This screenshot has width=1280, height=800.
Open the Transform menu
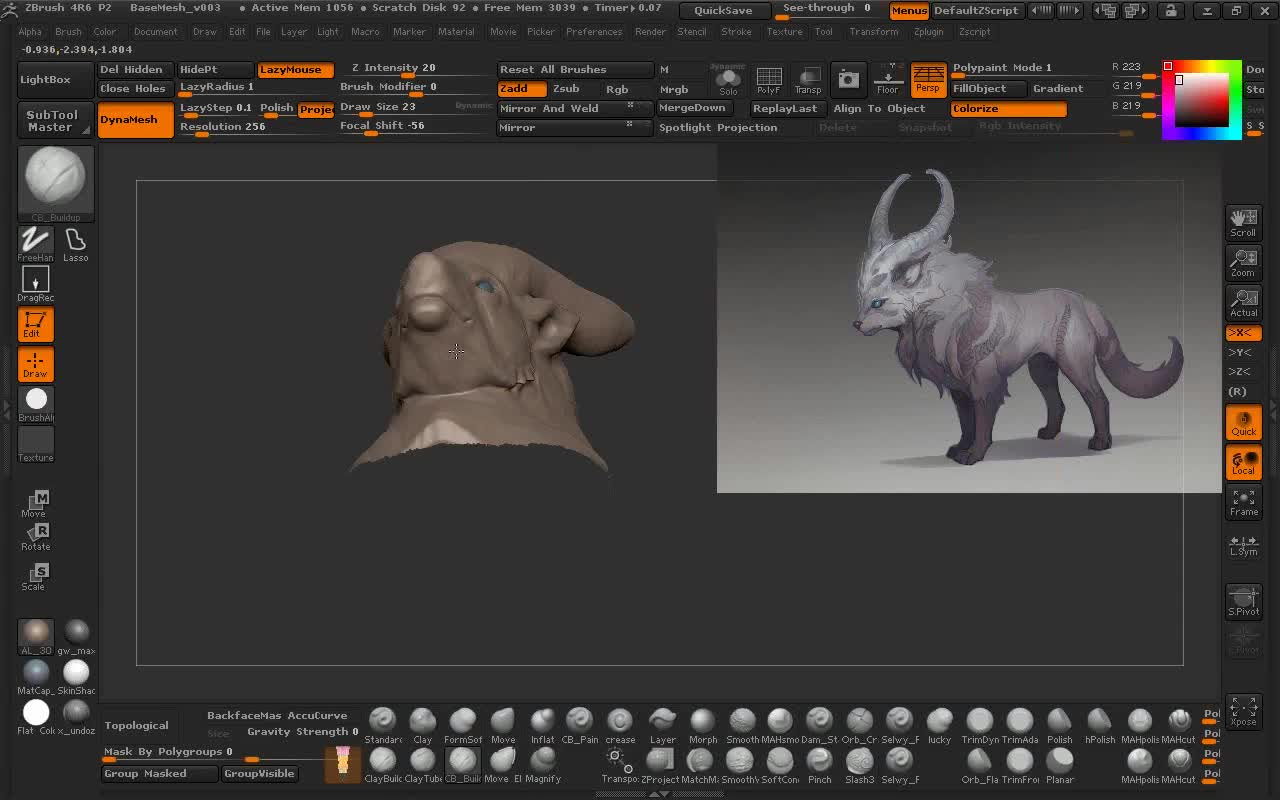point(873,31)
